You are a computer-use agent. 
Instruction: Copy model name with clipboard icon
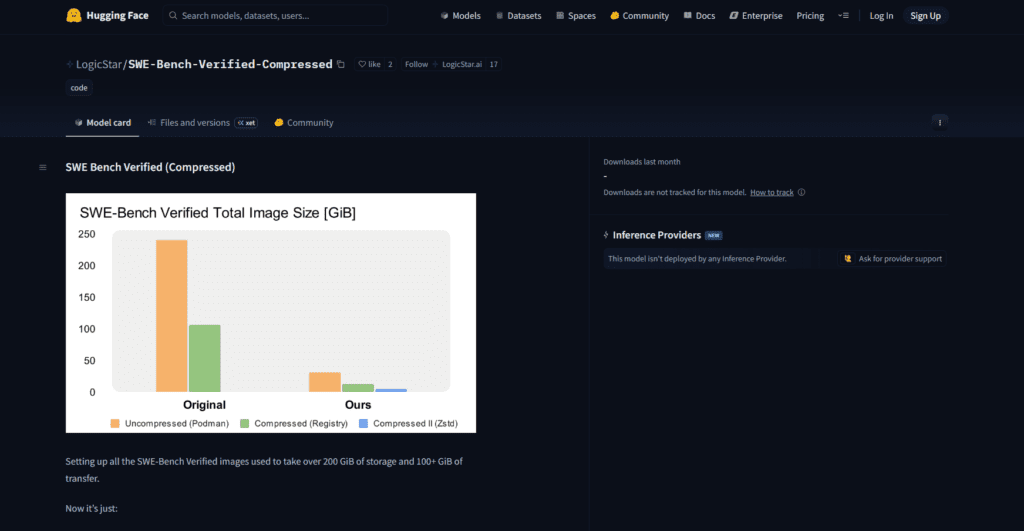coord(340,64)
